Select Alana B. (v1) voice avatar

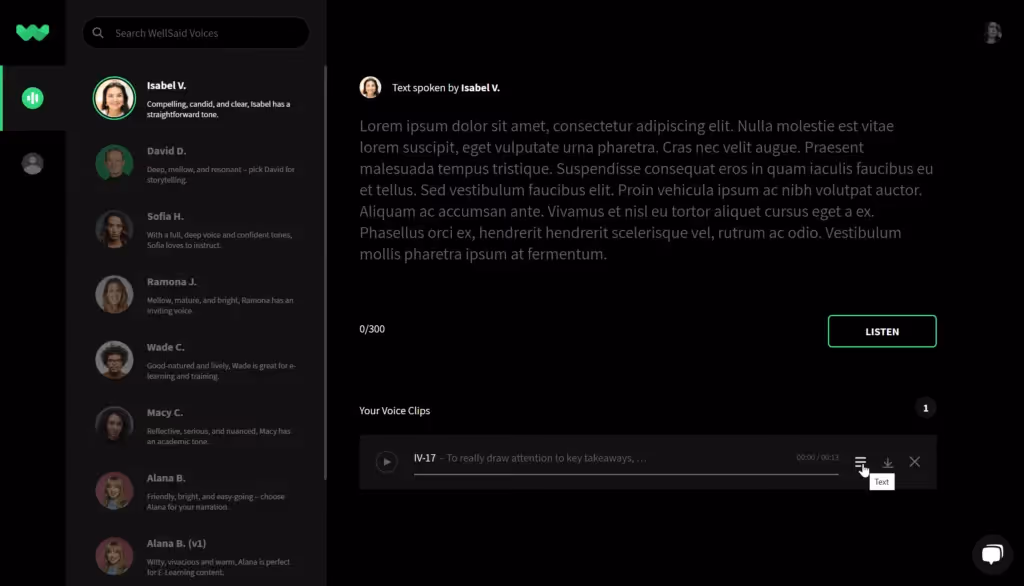pyautogui.click(x=114, y=555)
